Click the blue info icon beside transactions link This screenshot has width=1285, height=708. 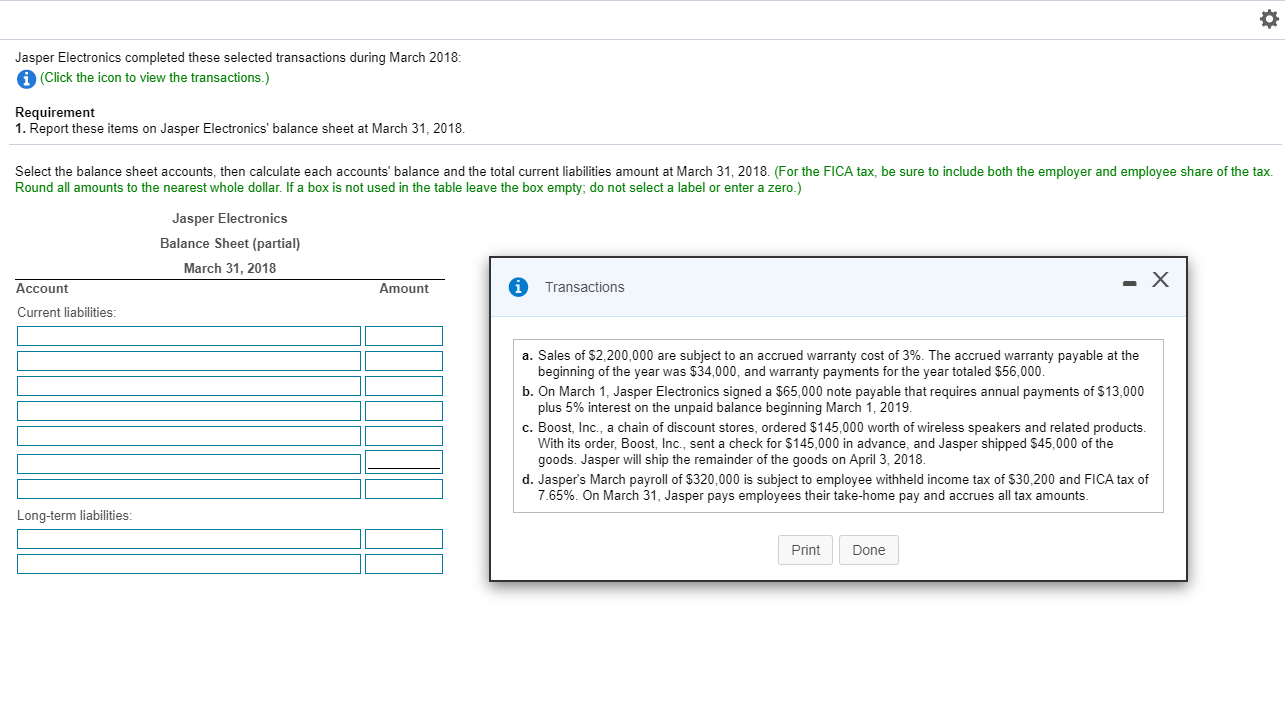pos(26,78)
